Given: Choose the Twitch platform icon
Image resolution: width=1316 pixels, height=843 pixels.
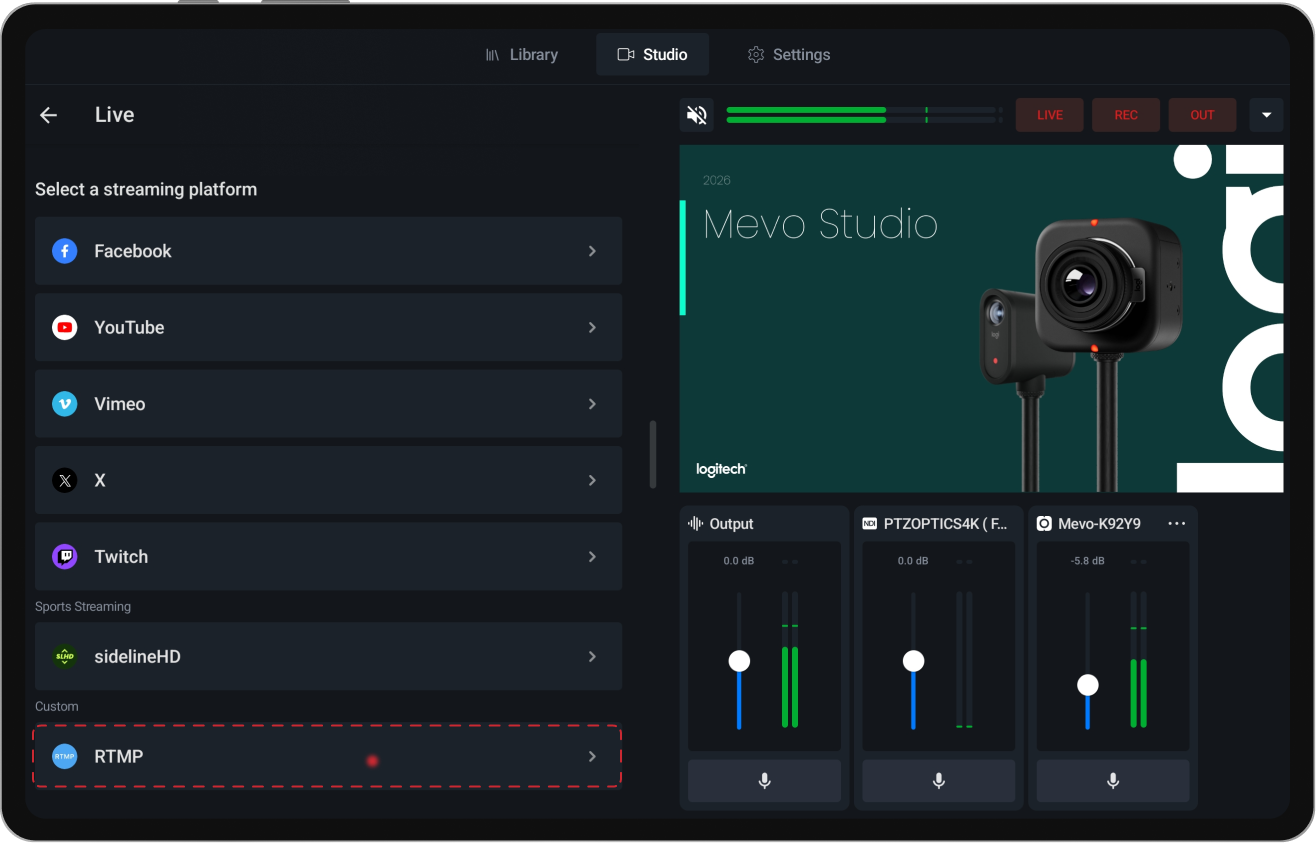Looking at the screenshot, I should click(x=64, y=556).
